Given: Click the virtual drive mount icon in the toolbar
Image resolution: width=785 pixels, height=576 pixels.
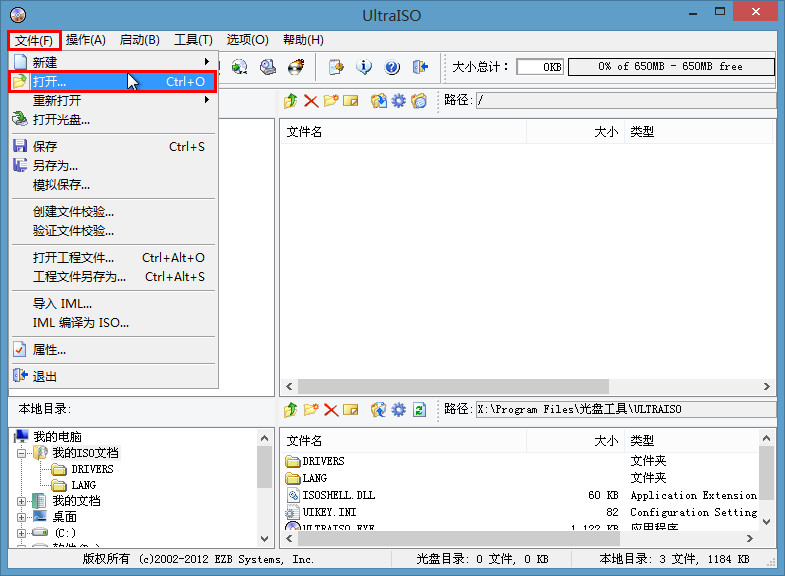Looking at the screenshot, I should pyautogui.click(x=268, y=67).
